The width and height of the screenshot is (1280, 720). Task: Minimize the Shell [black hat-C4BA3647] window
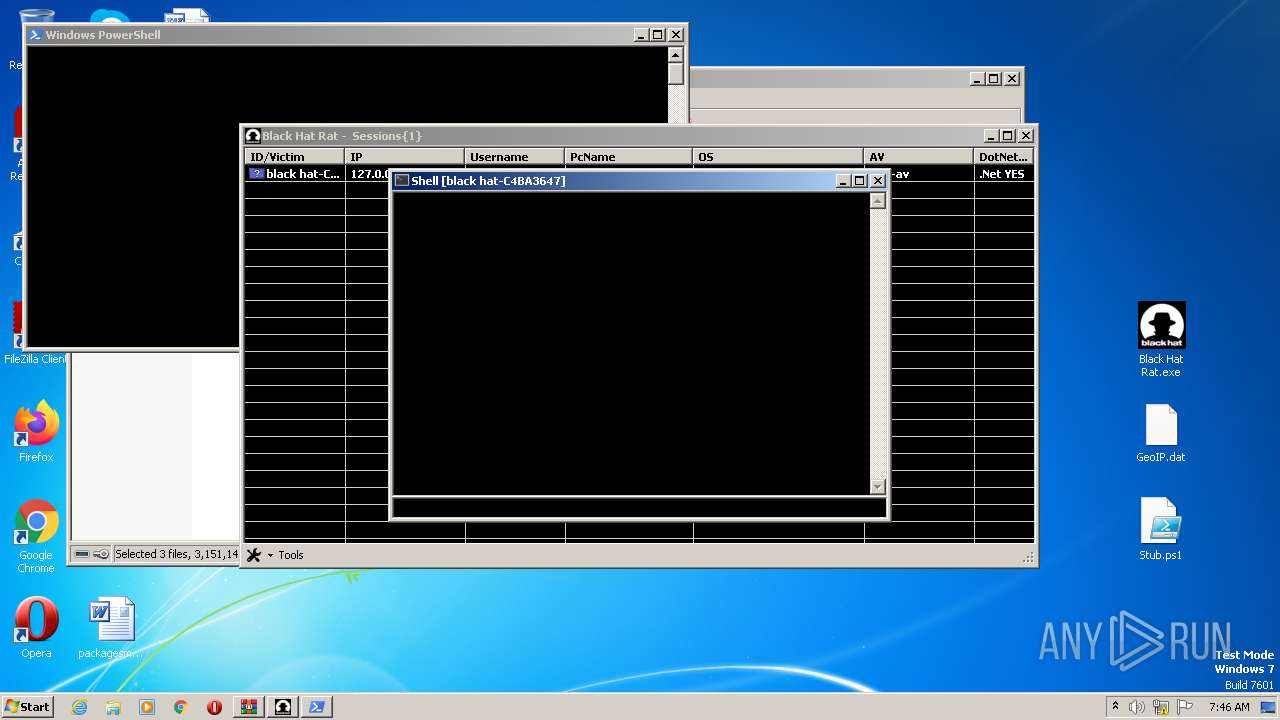pyautogui.click(x=843, y=181)
